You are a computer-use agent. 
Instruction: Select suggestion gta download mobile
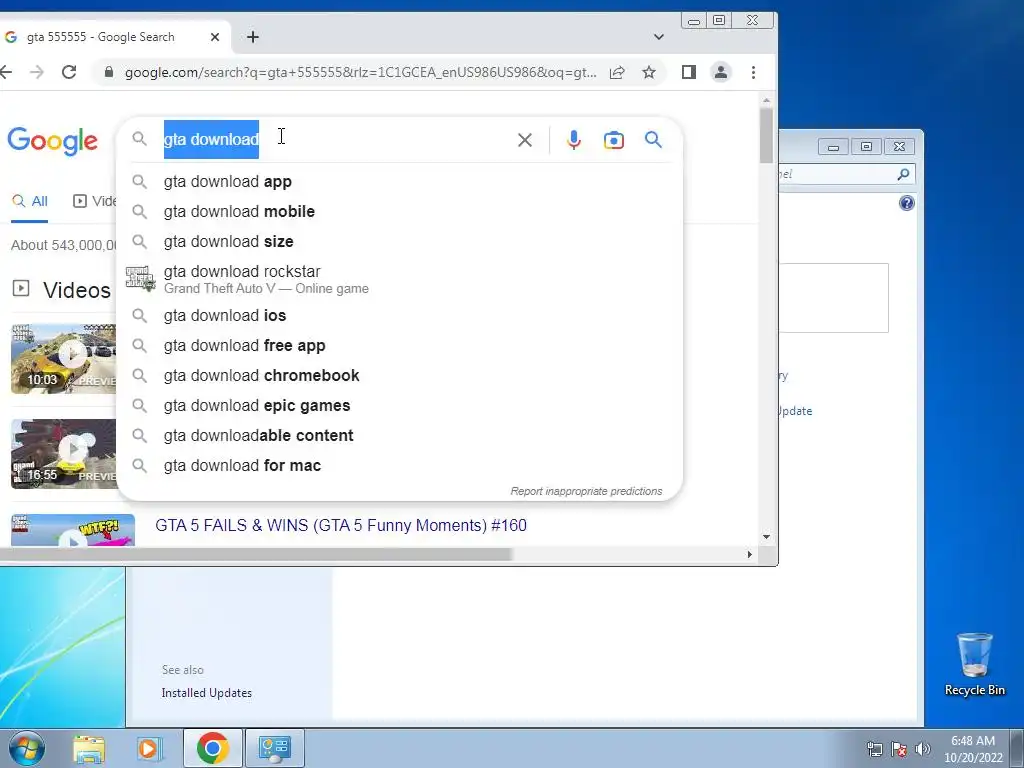click(x=399, y=212)
